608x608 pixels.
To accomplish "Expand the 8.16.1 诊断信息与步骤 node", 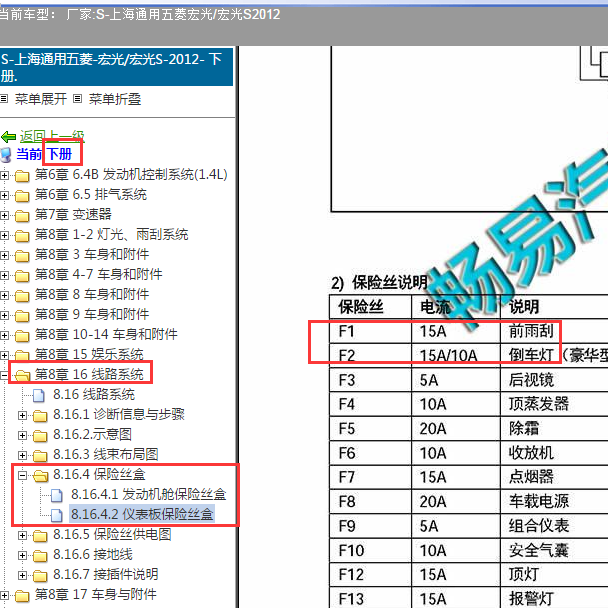I will pos(22,415).
